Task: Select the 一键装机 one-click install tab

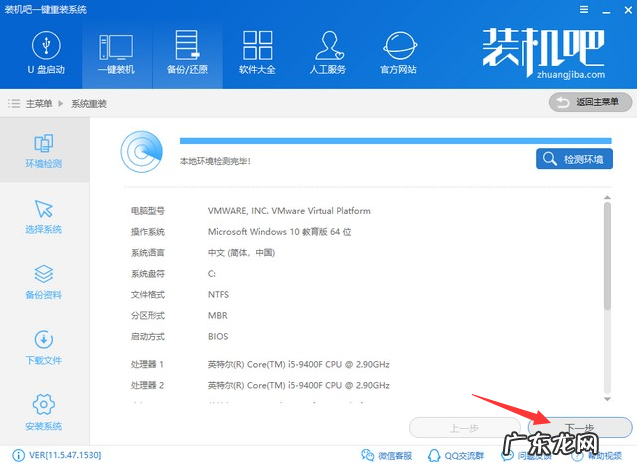Action: pos(117,54)
